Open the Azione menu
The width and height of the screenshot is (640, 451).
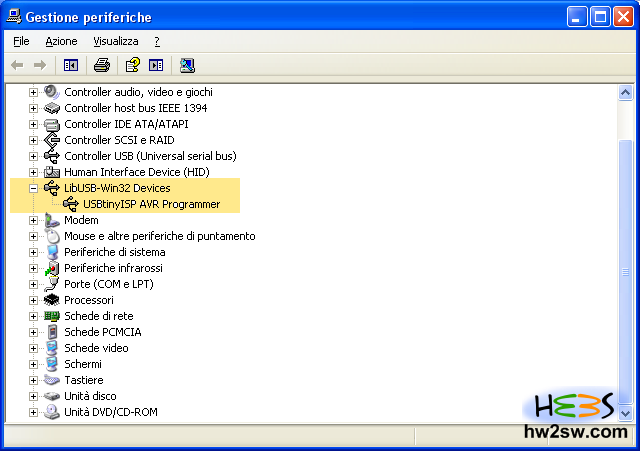coord(61,41)
